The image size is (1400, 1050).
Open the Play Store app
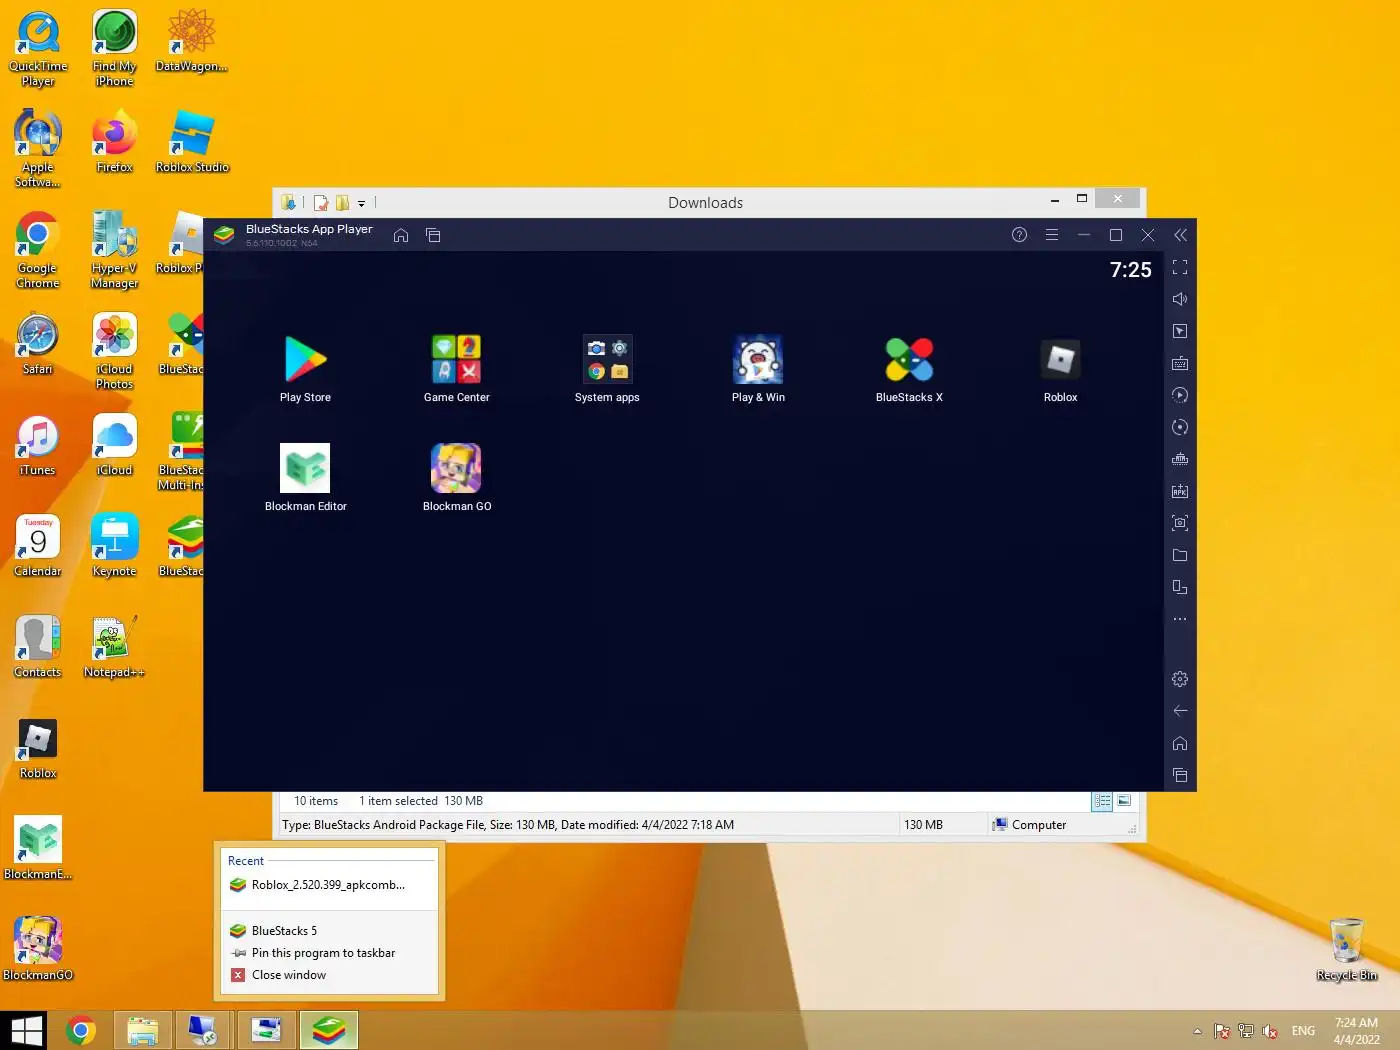(305, 368)
